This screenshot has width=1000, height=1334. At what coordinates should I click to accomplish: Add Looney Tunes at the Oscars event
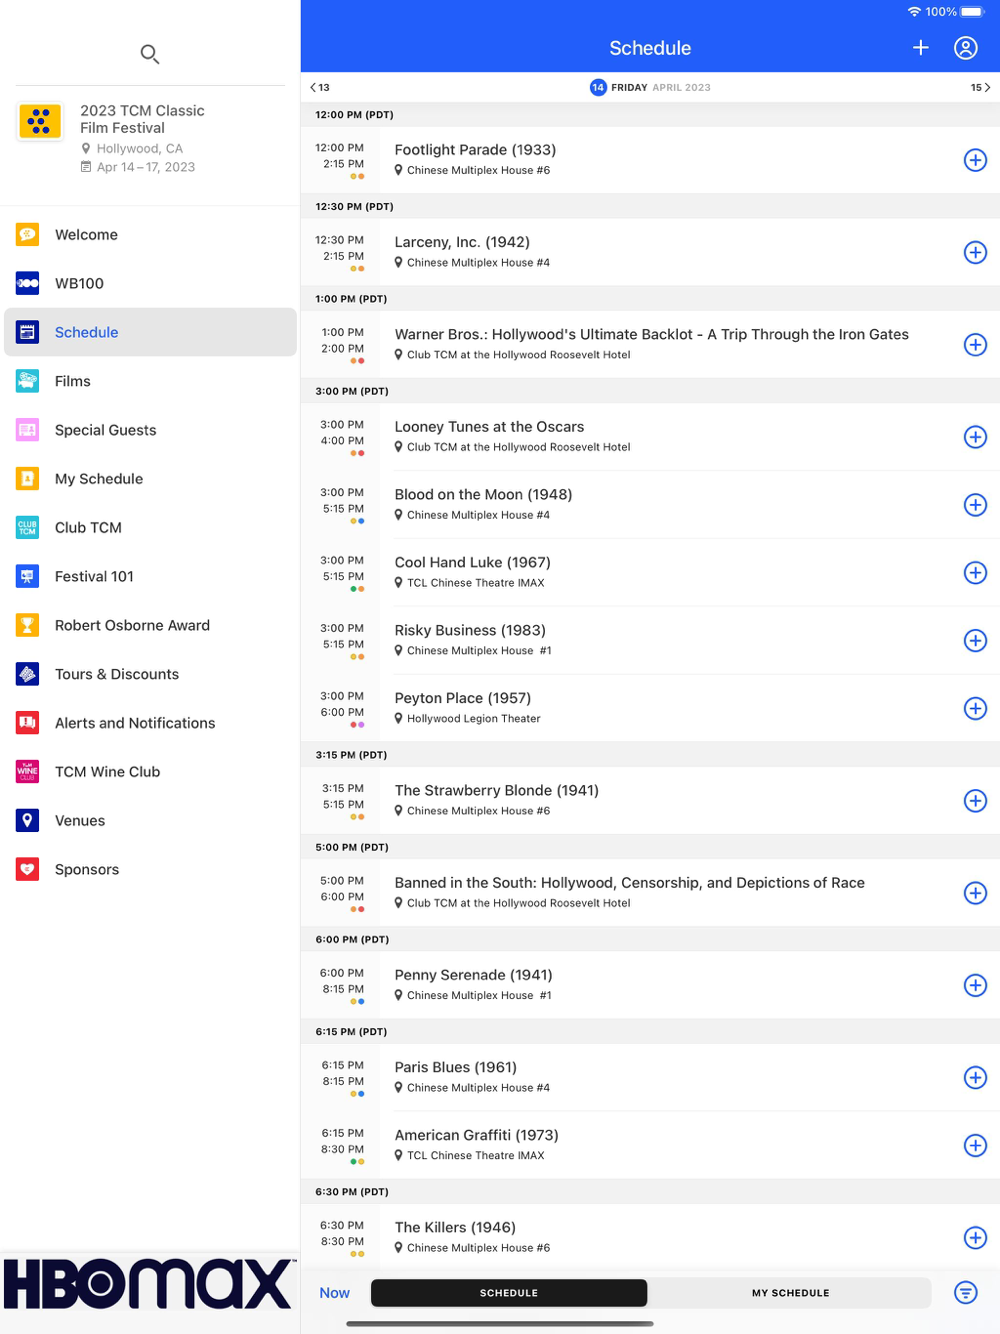point(975,437)
